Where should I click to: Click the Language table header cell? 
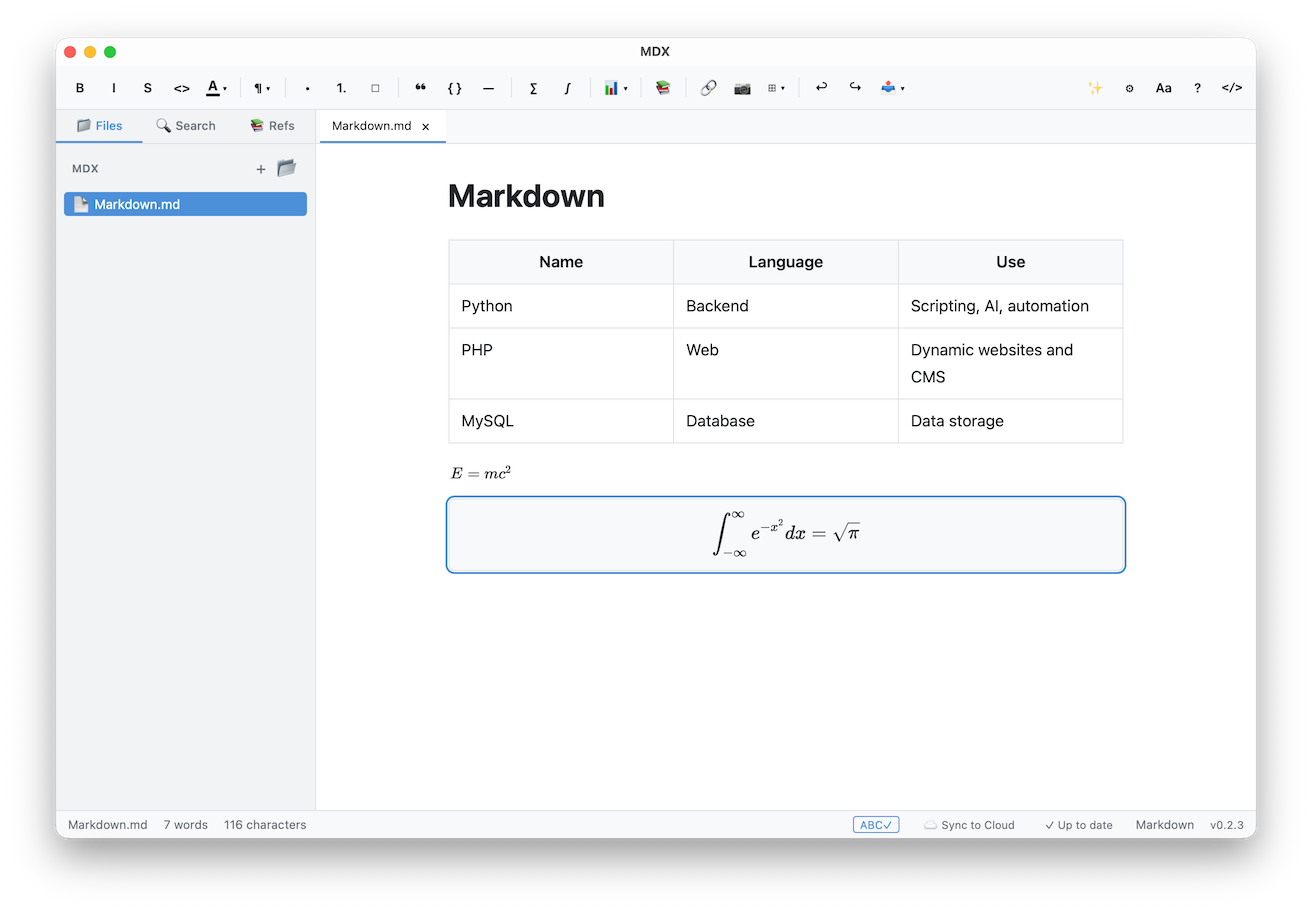click(x=786, y=262)
